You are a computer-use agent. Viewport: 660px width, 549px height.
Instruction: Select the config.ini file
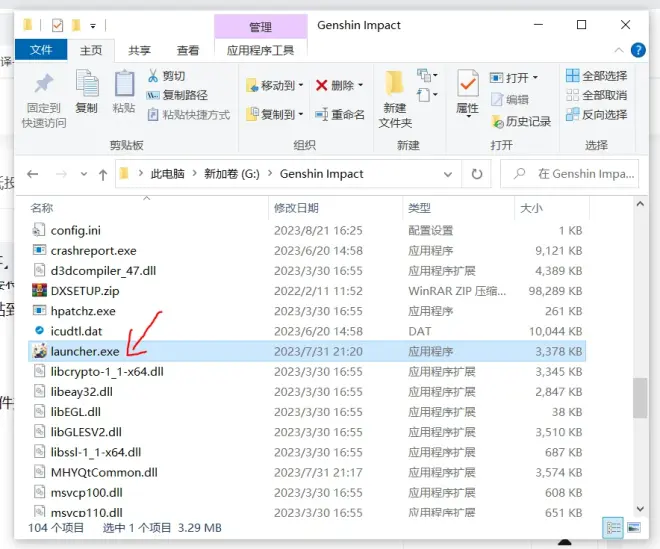pyautogui.click(x=307, y=230)
